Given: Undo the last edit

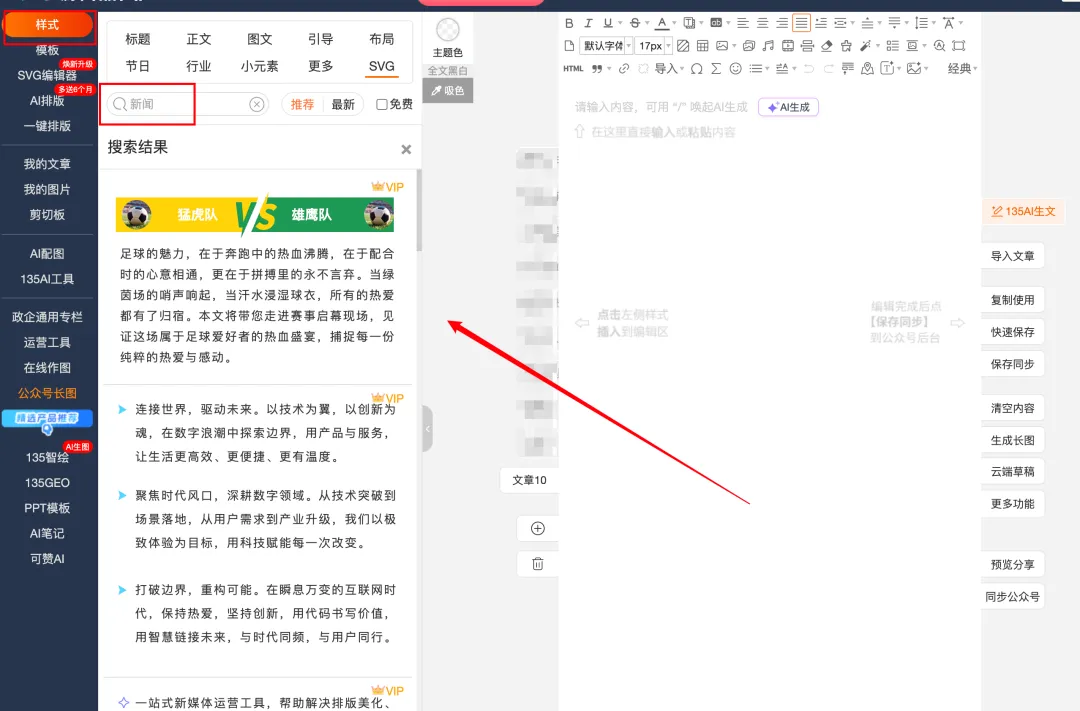Looking at the screenshot, I should [809, 69].
